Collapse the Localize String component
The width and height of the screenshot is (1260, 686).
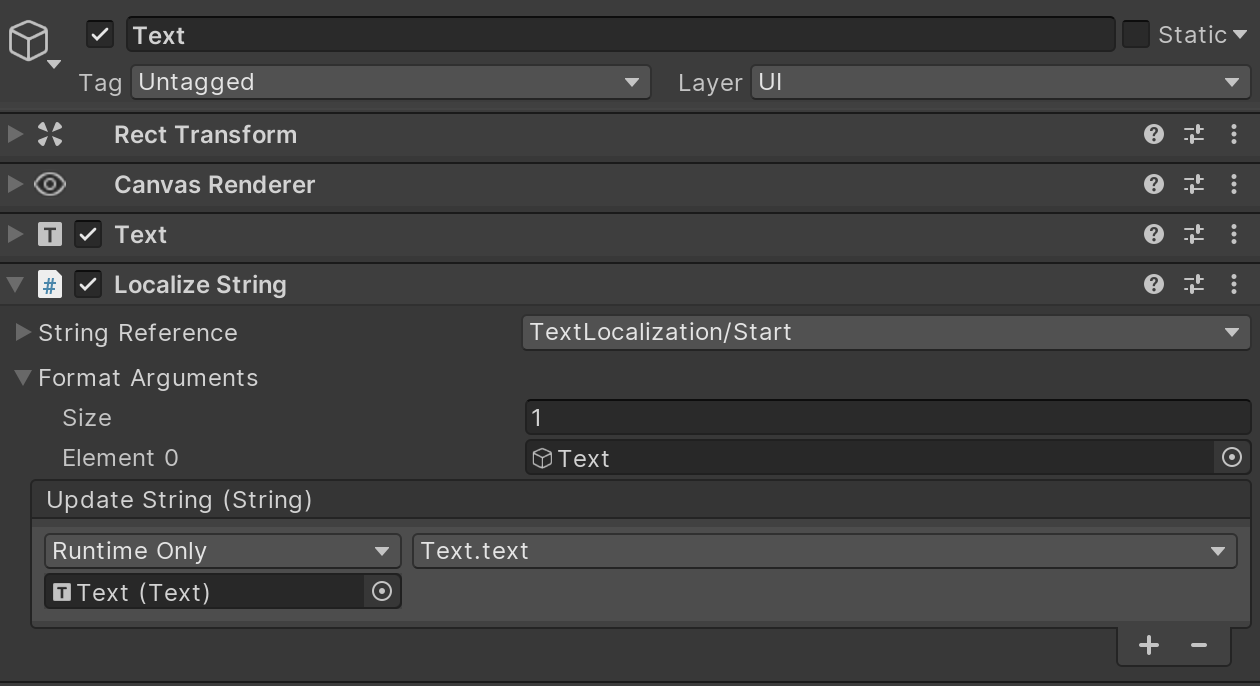(15, 284)
